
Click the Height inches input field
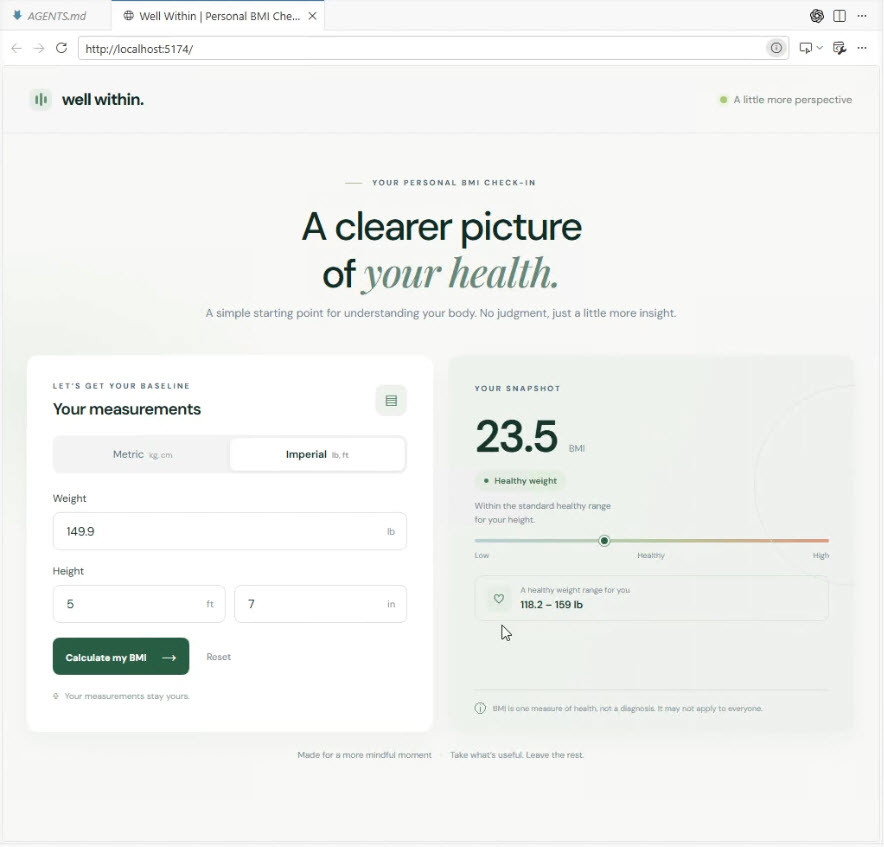[320, 605]
